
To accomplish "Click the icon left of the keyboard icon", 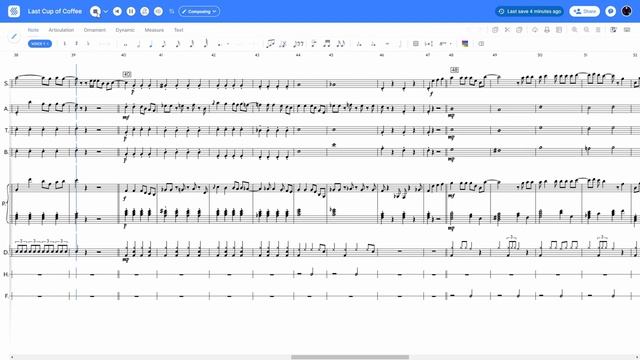I will (x=613, y=30).
